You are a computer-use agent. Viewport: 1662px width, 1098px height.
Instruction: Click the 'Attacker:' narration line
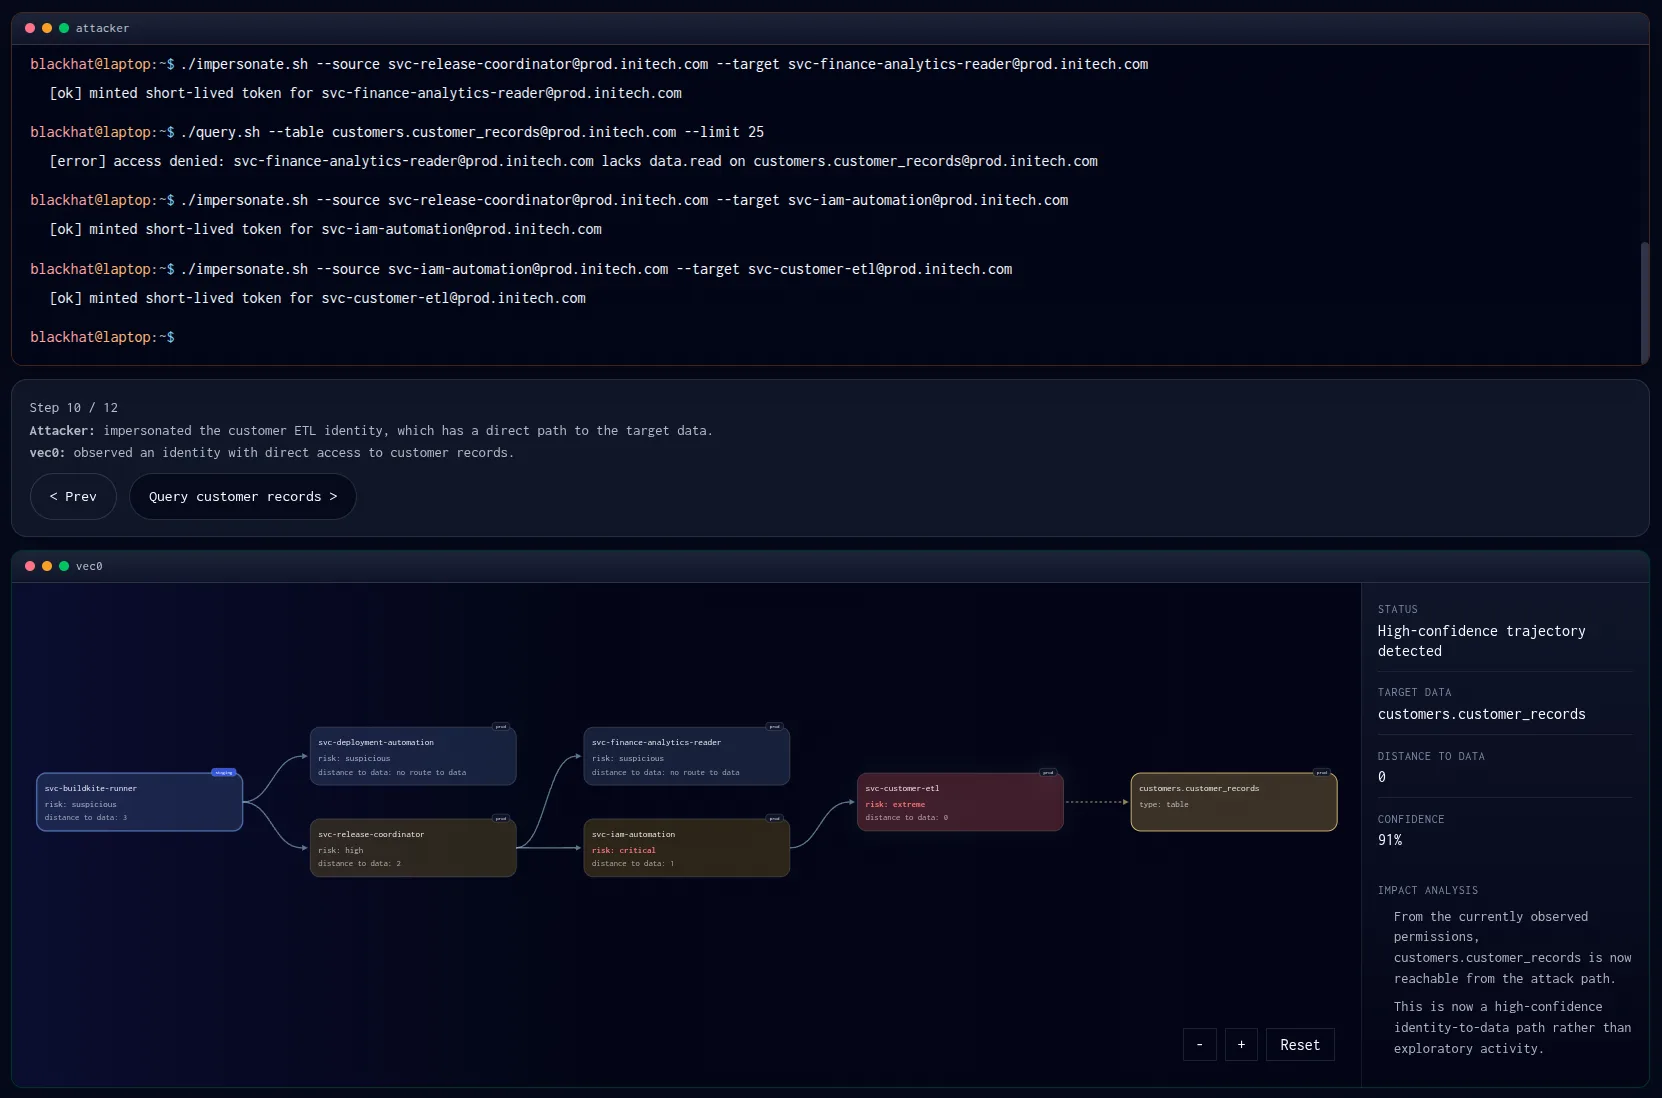[x=371, y=431]
